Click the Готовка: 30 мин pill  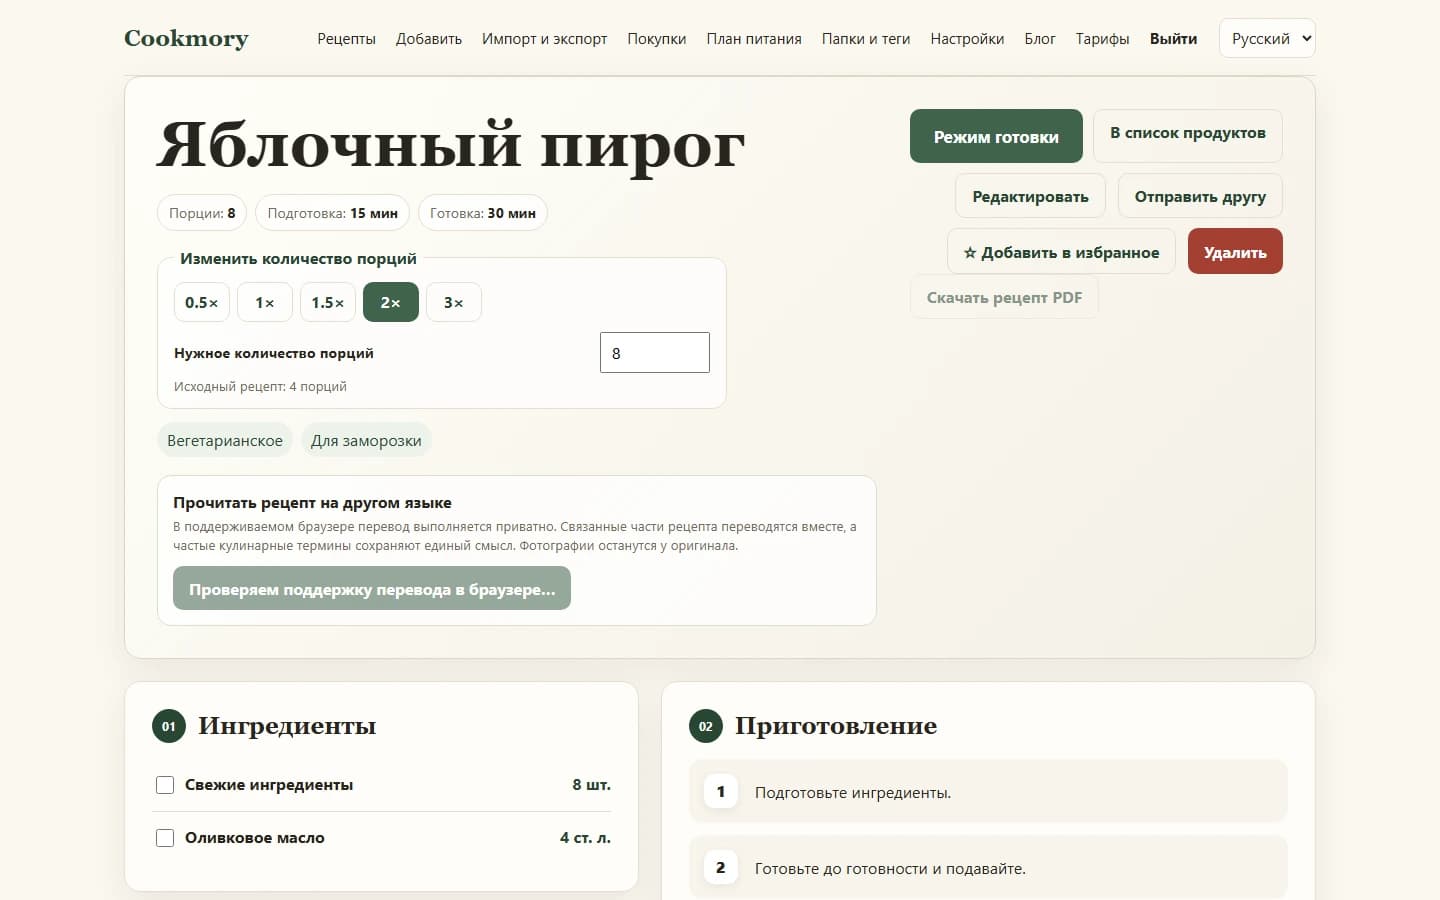(x=482, y=213)
